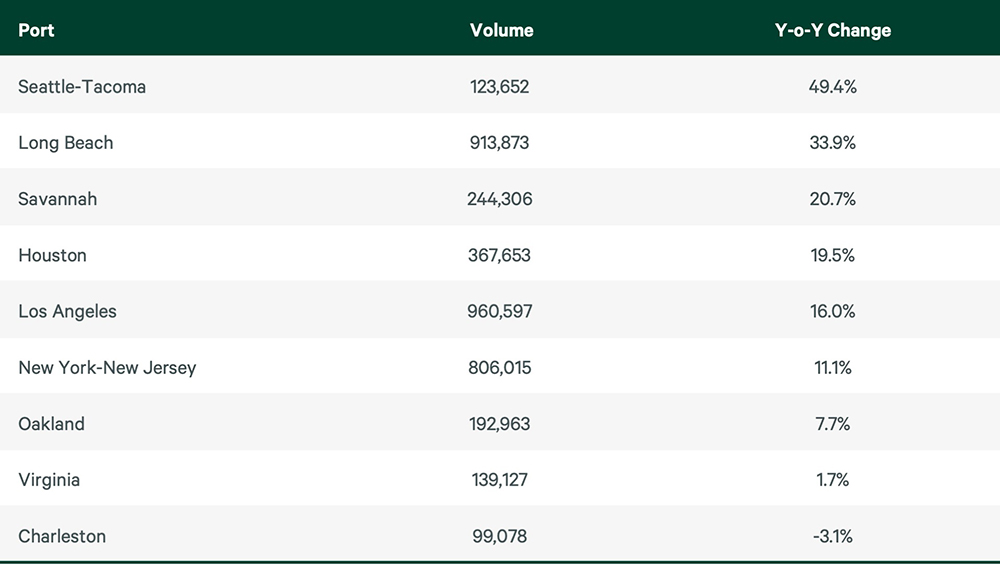Image resolution: width=1000 pixels, height=566 pixels.
Task: Click the Port column header
Action: [36, 30]
